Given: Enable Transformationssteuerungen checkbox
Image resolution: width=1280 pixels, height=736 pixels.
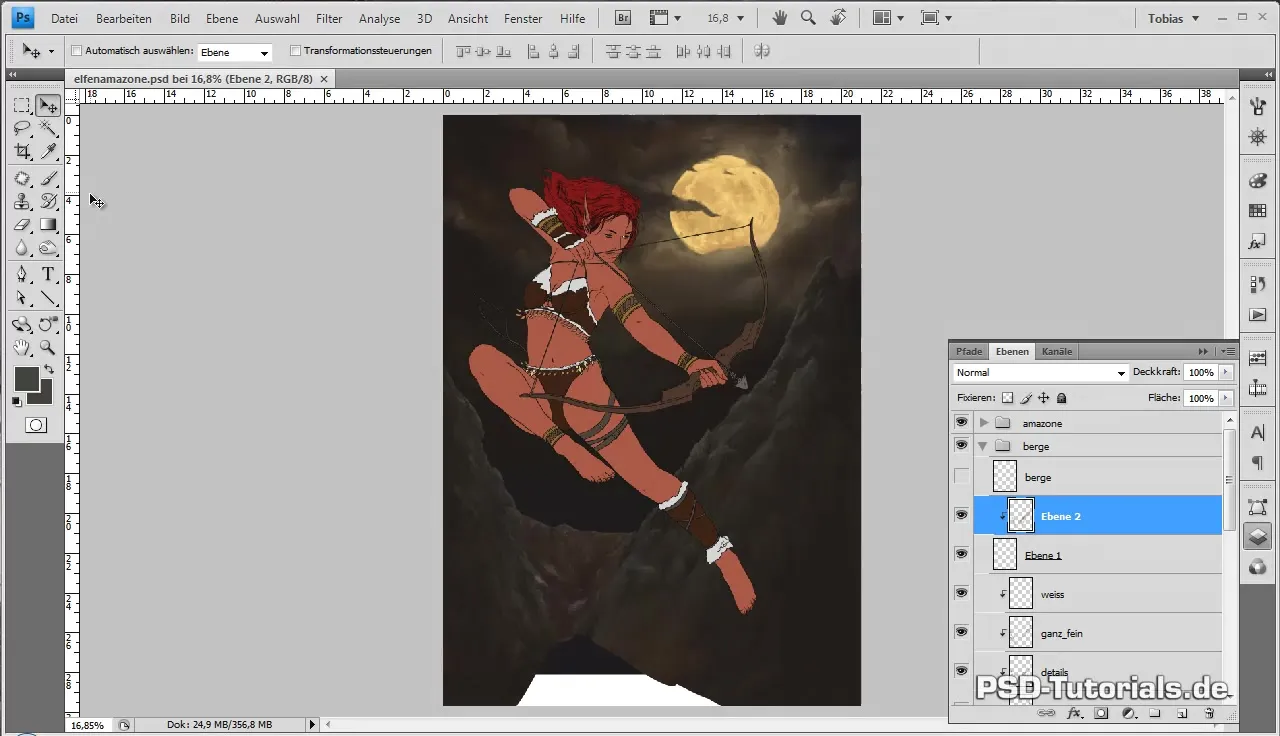Looking at the screenshot, I should tap(295, 51).
